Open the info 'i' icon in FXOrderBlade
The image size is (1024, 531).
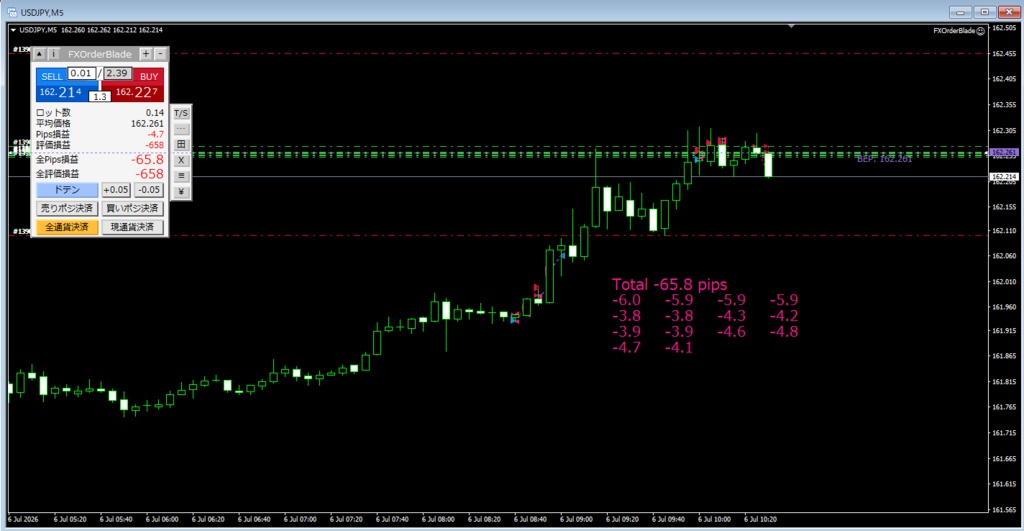click(x=54, y=54)
